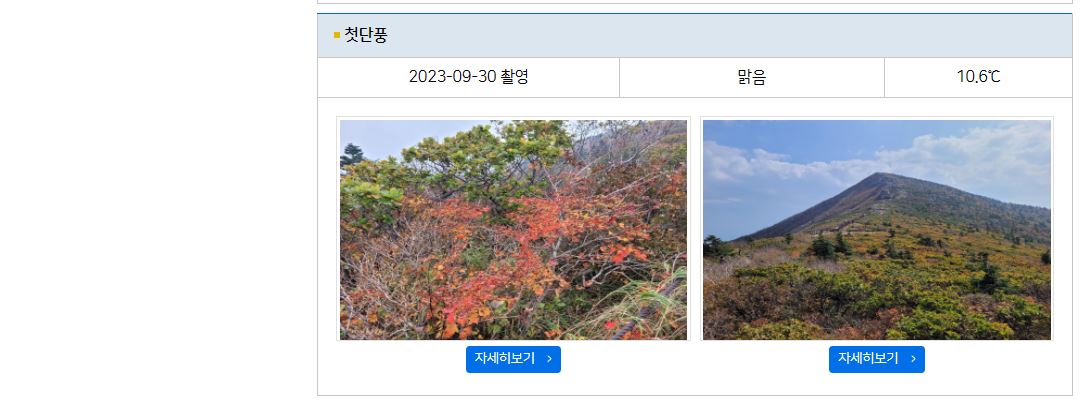Click the chevron arrow in the left 자세히보기 button
Screen dimensions: 1080x400
[x=549, y=359]
